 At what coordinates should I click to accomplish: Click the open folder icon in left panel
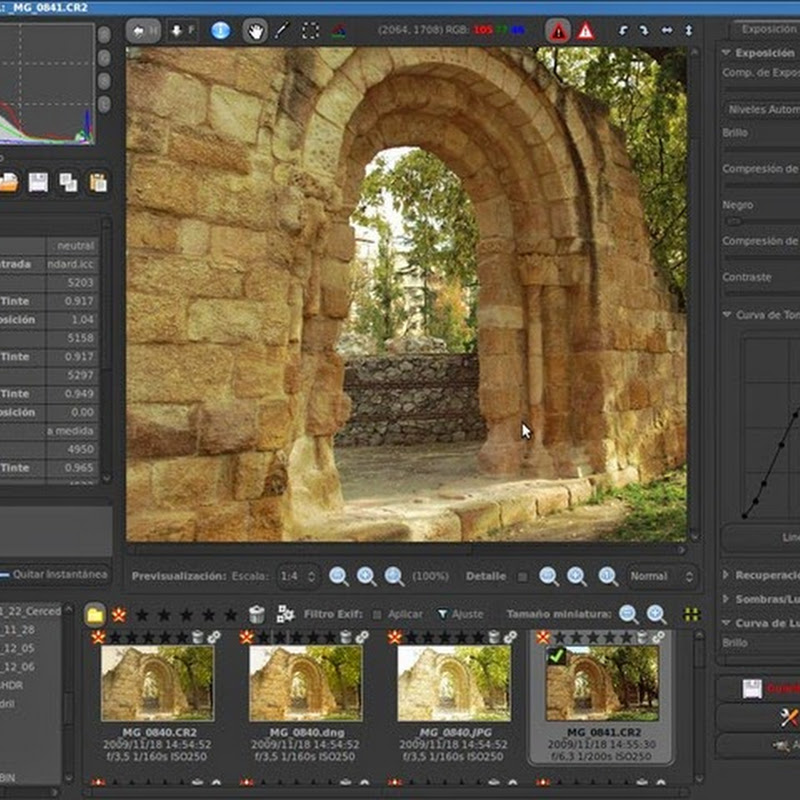pyautogui.click(x=8, y=182)
